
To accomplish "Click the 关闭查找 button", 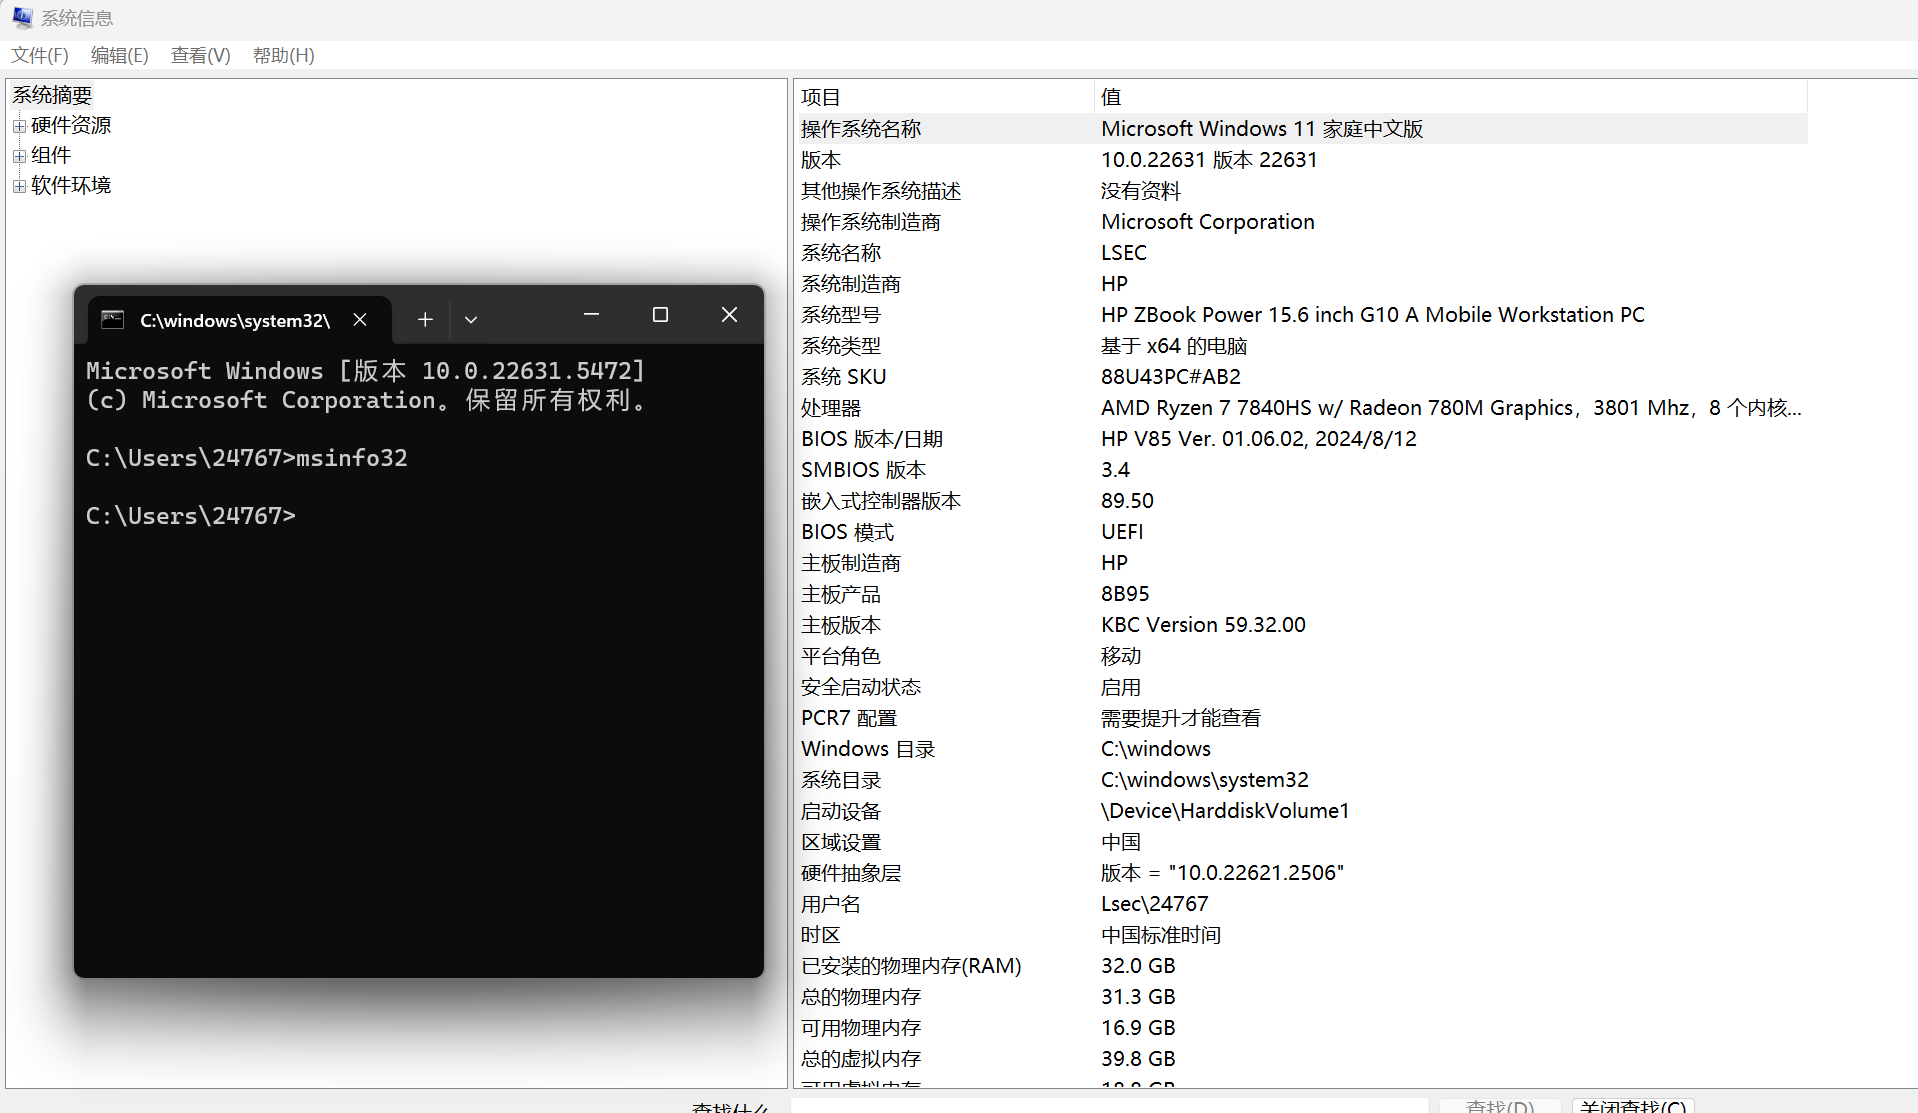I will 1632,1106.
